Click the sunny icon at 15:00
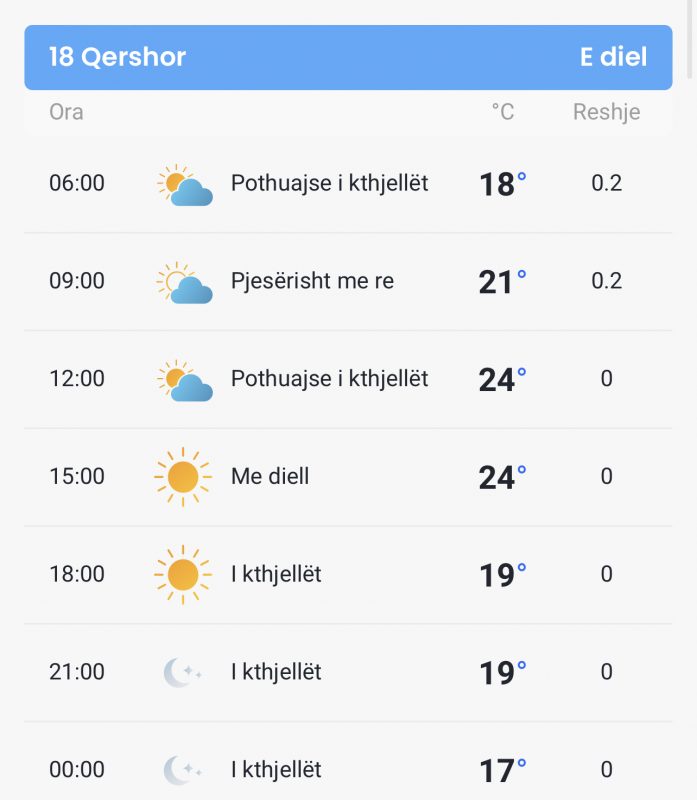 point(183,477)
